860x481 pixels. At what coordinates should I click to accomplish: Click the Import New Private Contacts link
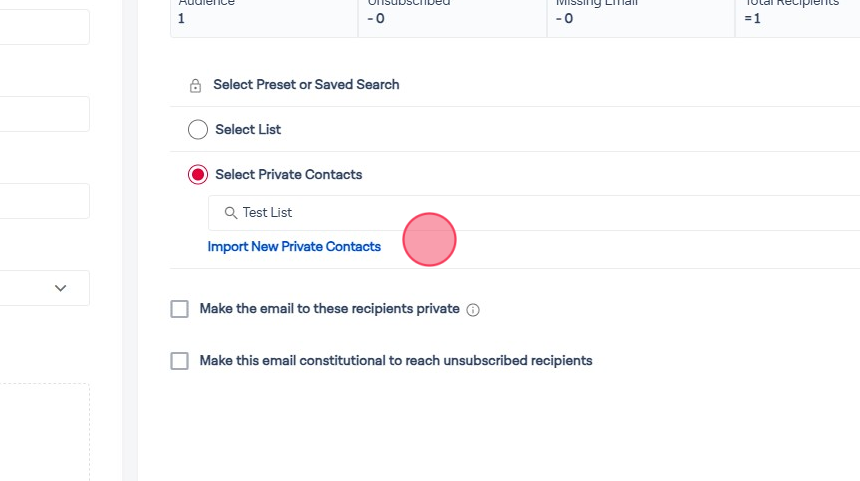[x=294, y=247]
